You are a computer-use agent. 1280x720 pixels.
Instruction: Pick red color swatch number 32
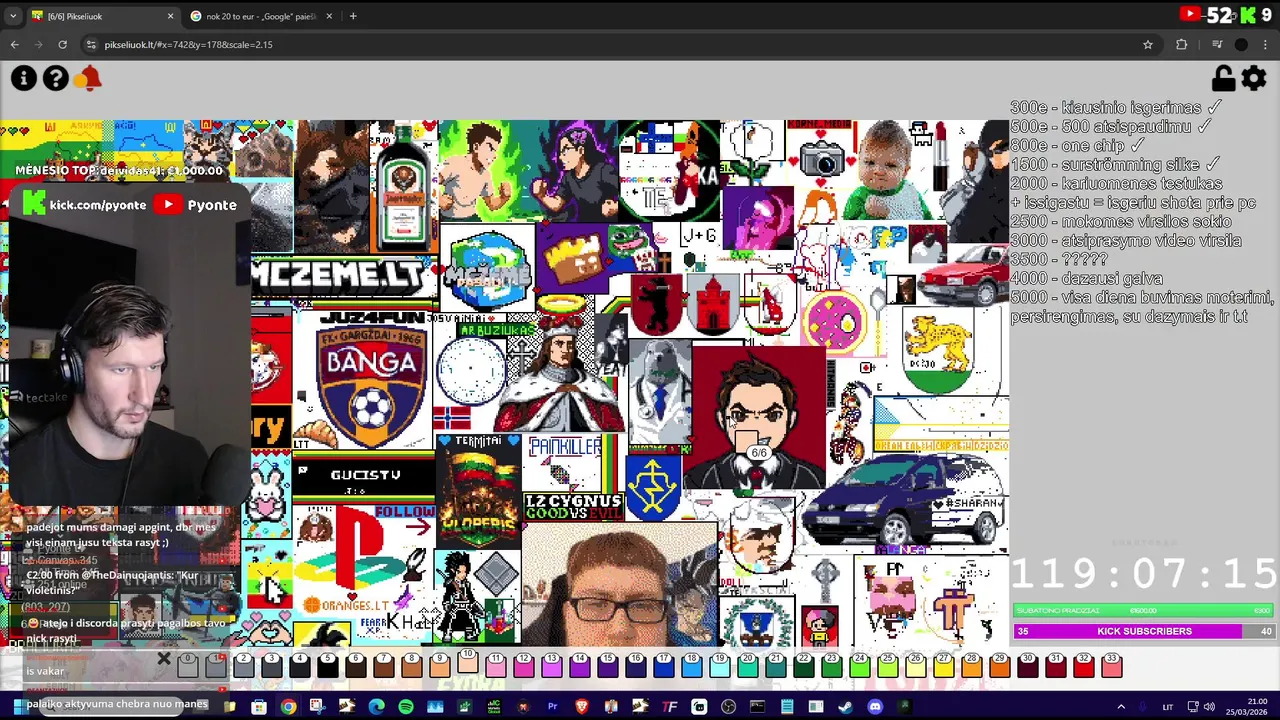pyautogui.click(x=1083, y=666)
